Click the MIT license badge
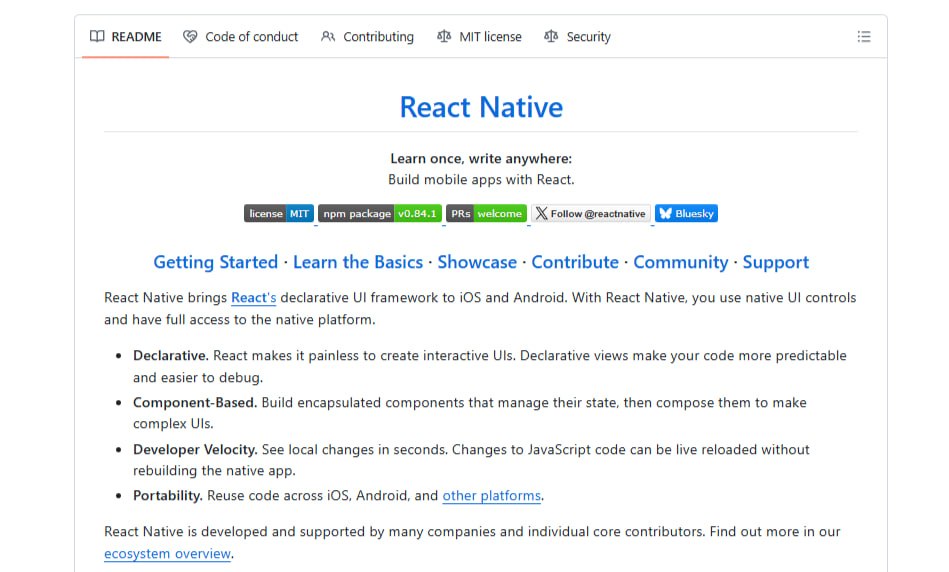Screen dimensions: 949x572 [279, 213]
